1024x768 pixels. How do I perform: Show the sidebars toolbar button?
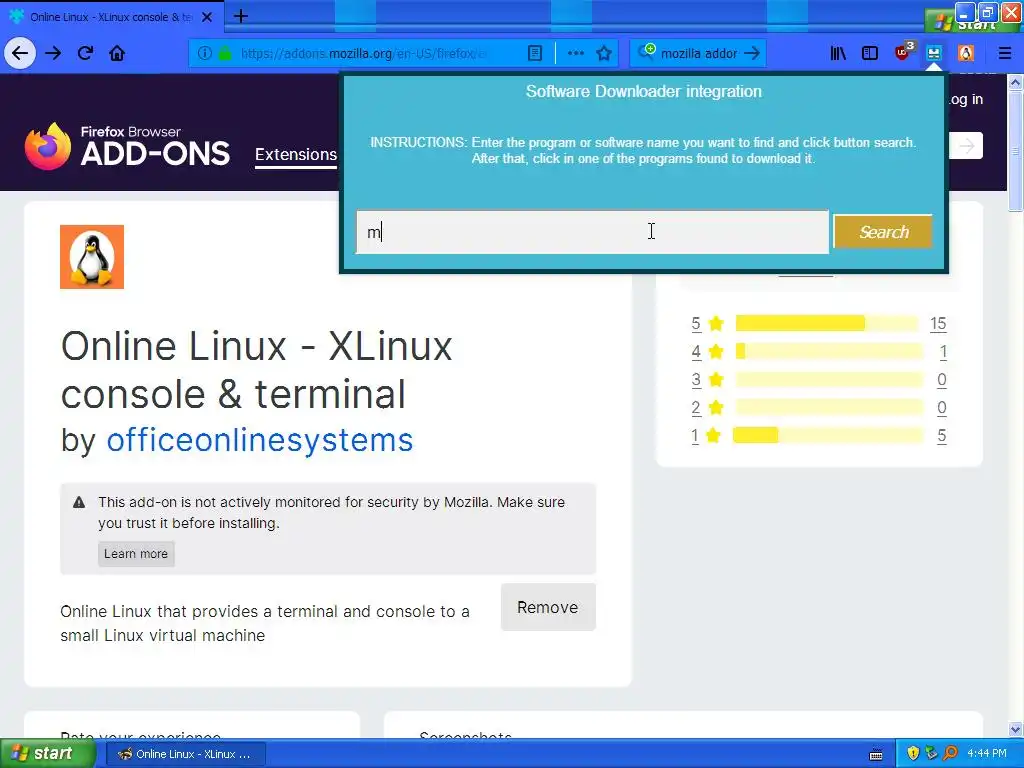(x=870, y=53)
